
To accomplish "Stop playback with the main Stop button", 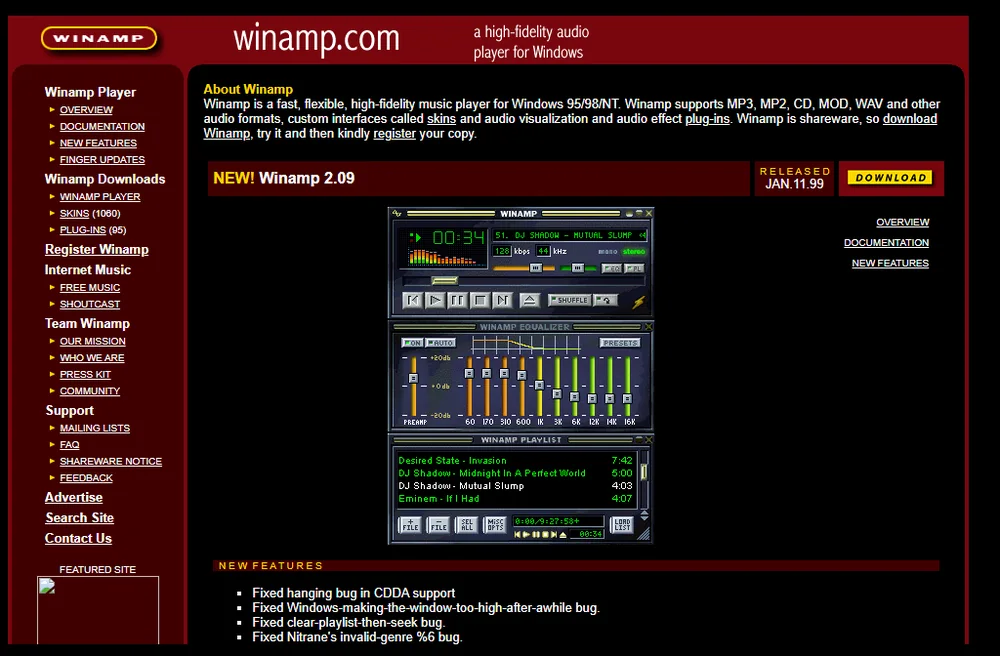I will (x=480, y=300).
